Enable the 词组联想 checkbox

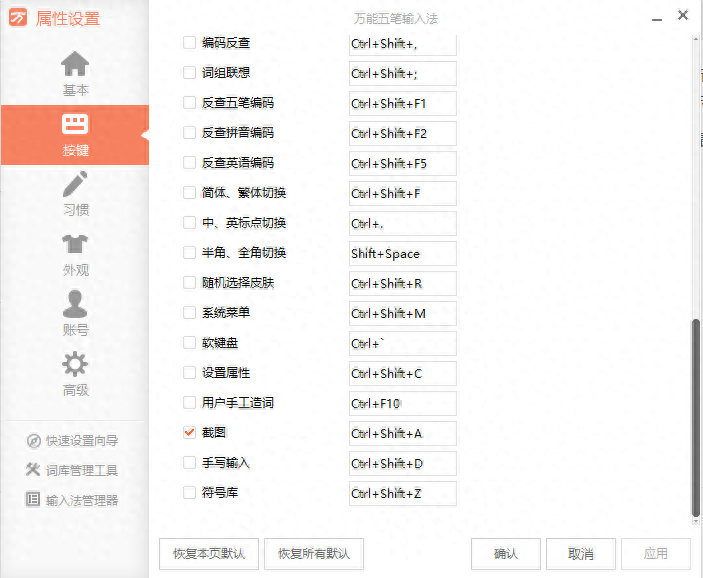tap(189, 73)
